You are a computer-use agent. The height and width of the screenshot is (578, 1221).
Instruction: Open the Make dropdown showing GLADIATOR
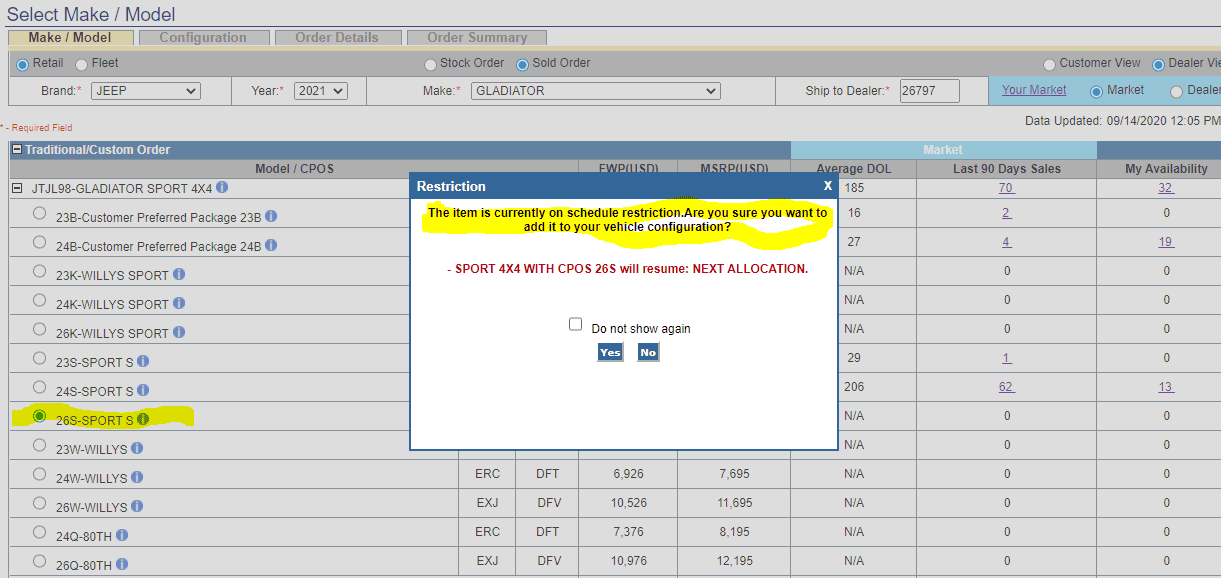(x=595, y=91)
